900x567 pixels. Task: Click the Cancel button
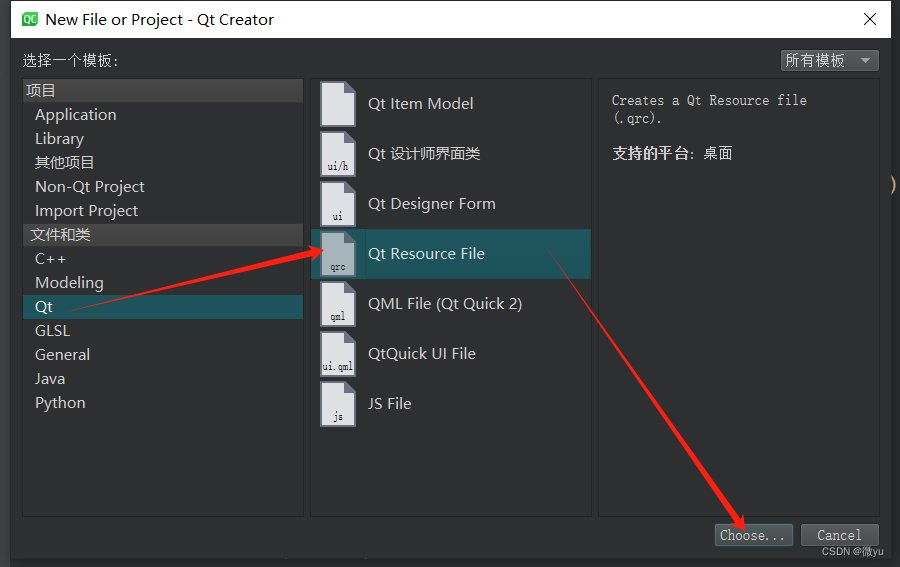(839, 535)
